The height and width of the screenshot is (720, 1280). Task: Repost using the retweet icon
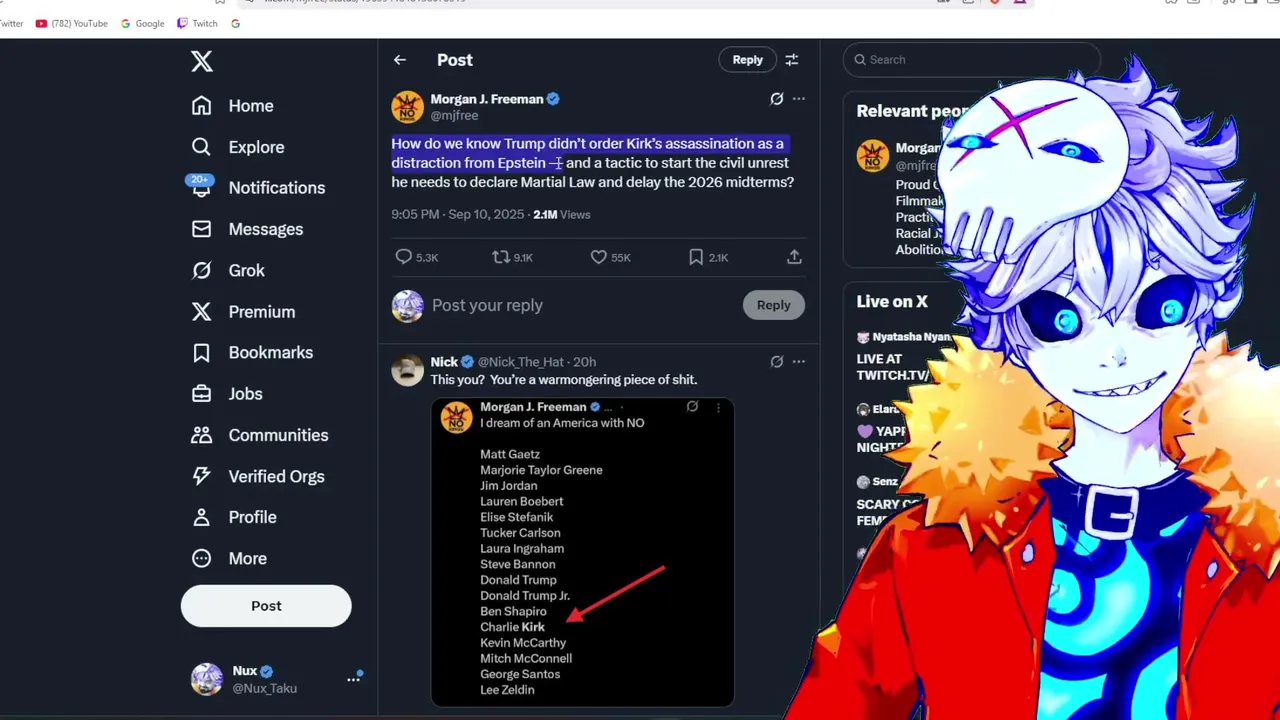tap(501, 257)
